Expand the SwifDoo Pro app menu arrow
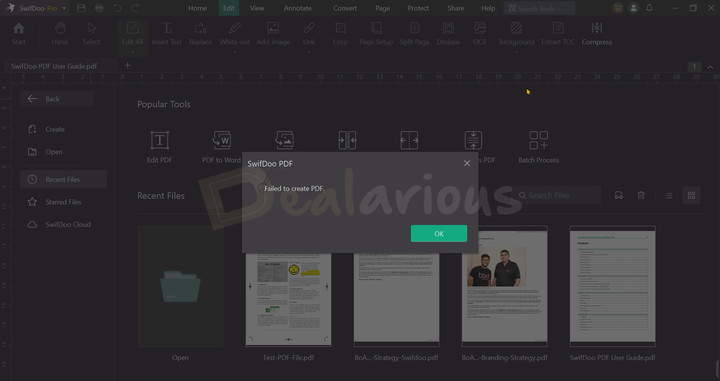 [x=64, y=8]
